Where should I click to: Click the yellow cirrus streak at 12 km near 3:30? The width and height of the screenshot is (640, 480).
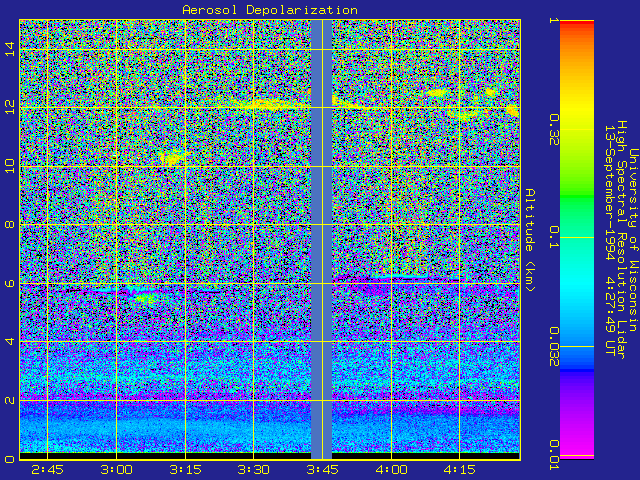point(265,103)
